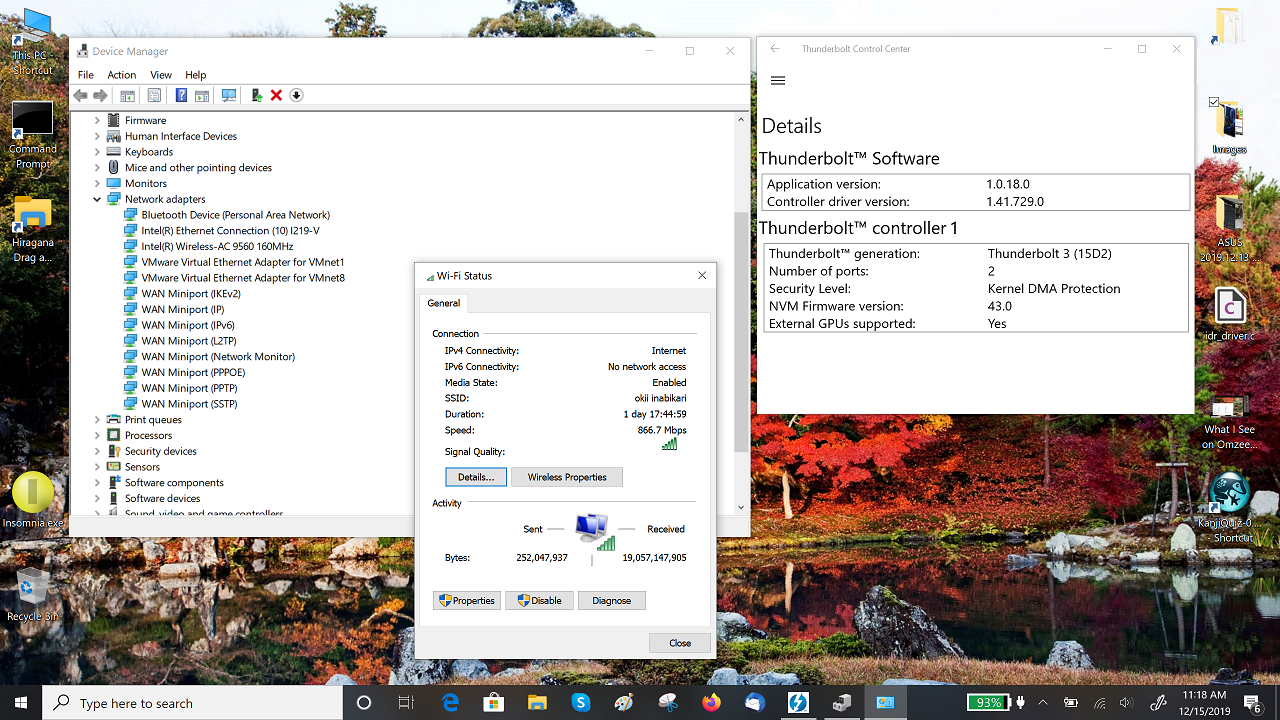Image resolution: width=1280 pixels, height=720 pixels.
Task: Click Scan for hardware changes monitor icon
Action: coord(229,95)
